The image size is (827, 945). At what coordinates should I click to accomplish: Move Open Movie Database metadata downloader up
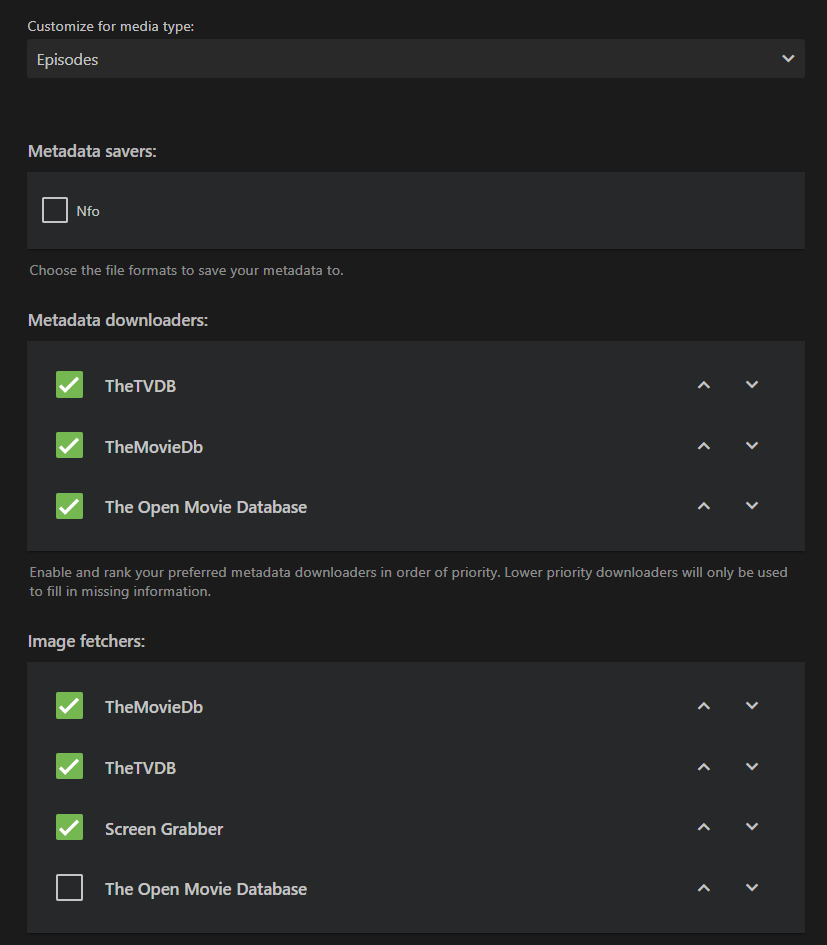[704, 506]
